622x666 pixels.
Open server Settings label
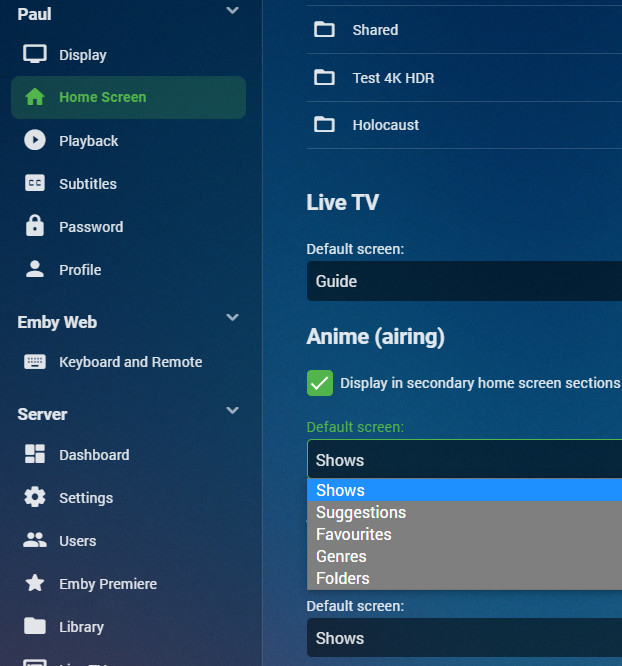coord(86,498)
